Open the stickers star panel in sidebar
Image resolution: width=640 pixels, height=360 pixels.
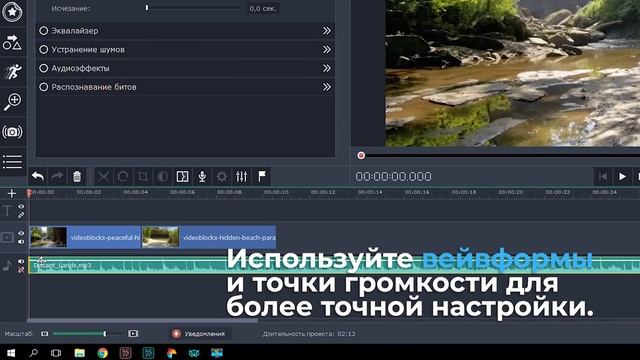[12, 12]
